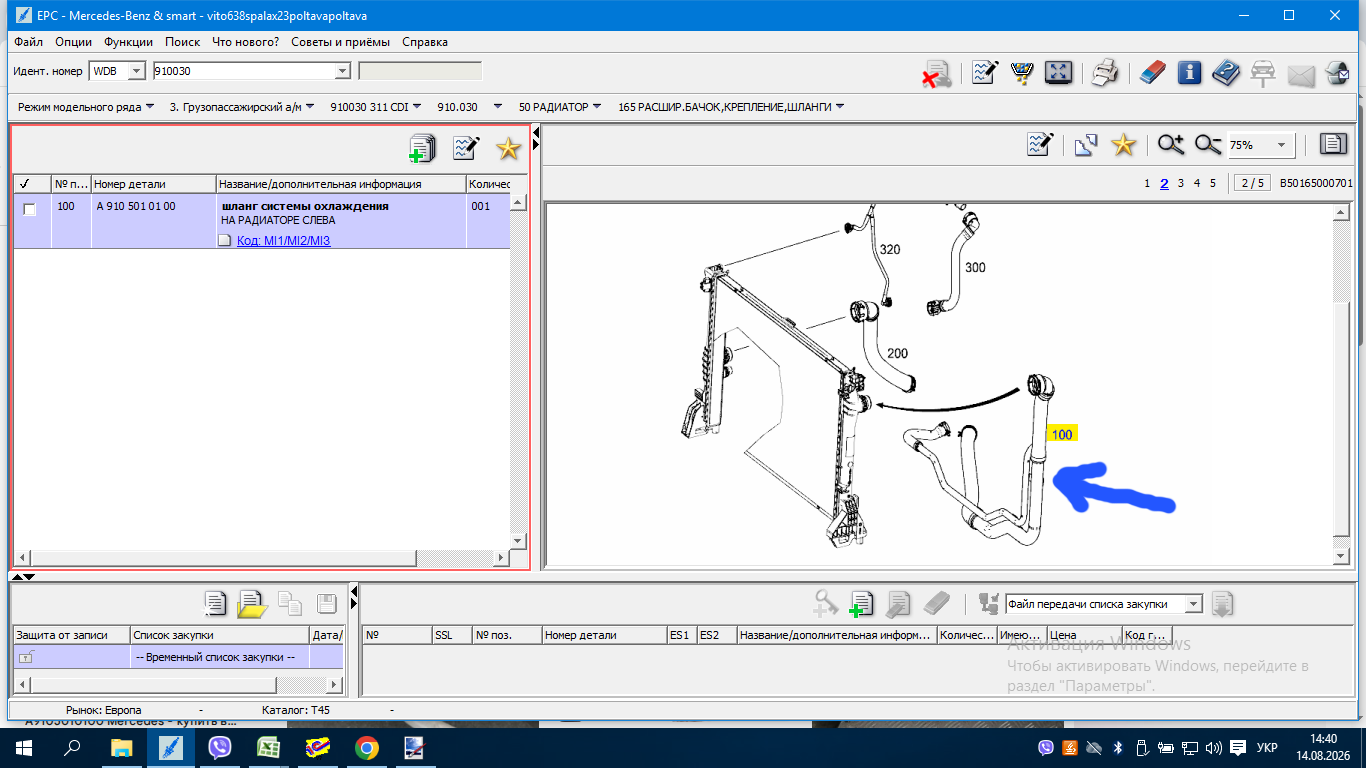
Task: Click the notes icon above parts table
Action: [466, 148]
